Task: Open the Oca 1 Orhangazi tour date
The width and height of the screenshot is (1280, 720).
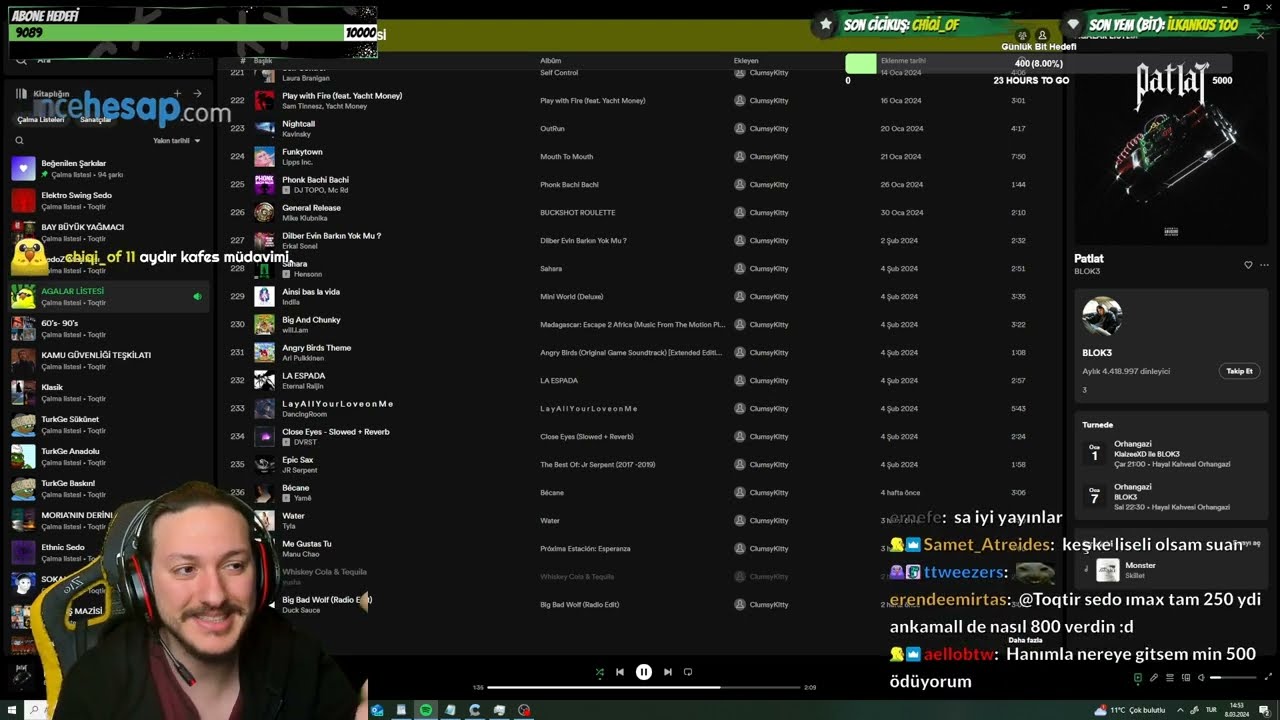Action: [x=1171, y=453]
